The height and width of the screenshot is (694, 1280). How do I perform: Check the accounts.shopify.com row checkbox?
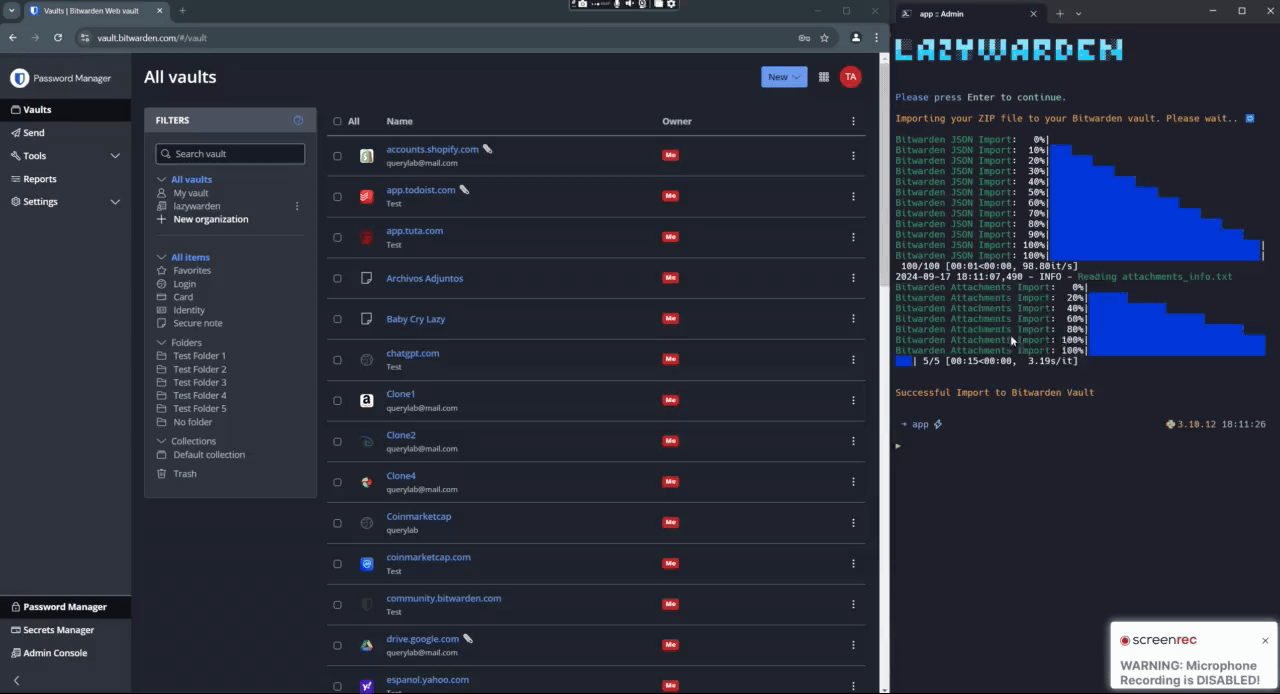[337, 156]
